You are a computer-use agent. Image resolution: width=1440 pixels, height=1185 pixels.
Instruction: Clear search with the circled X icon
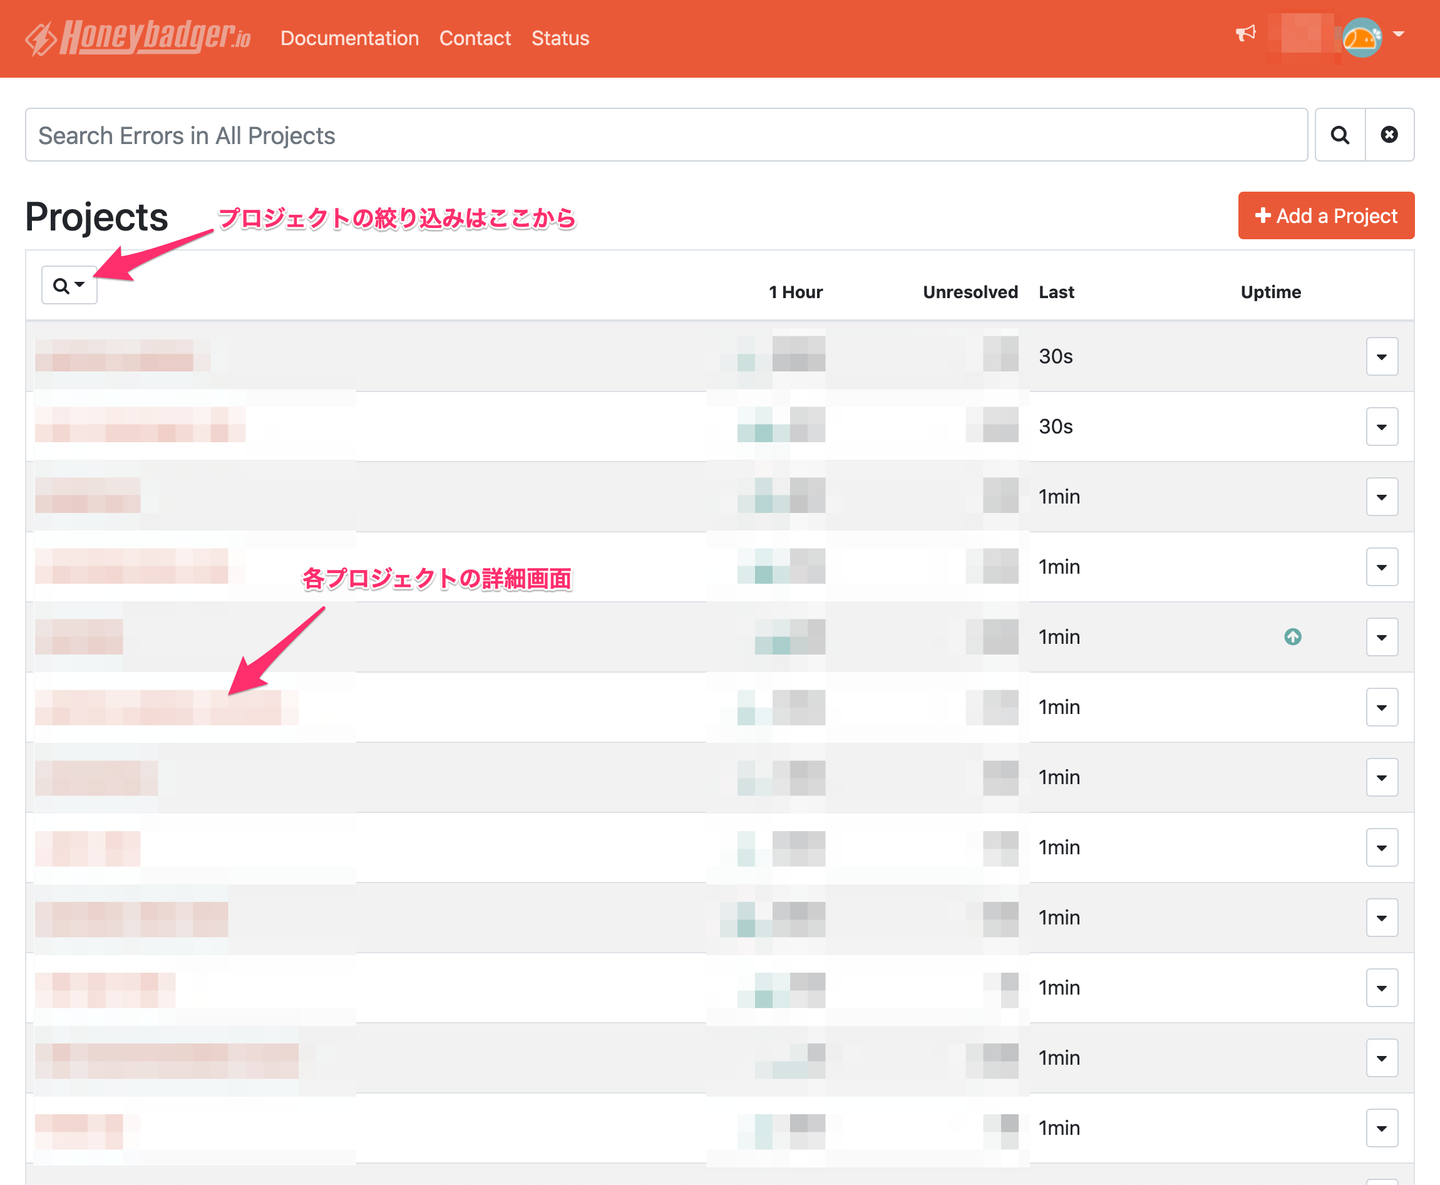(x=1389, y=135)
